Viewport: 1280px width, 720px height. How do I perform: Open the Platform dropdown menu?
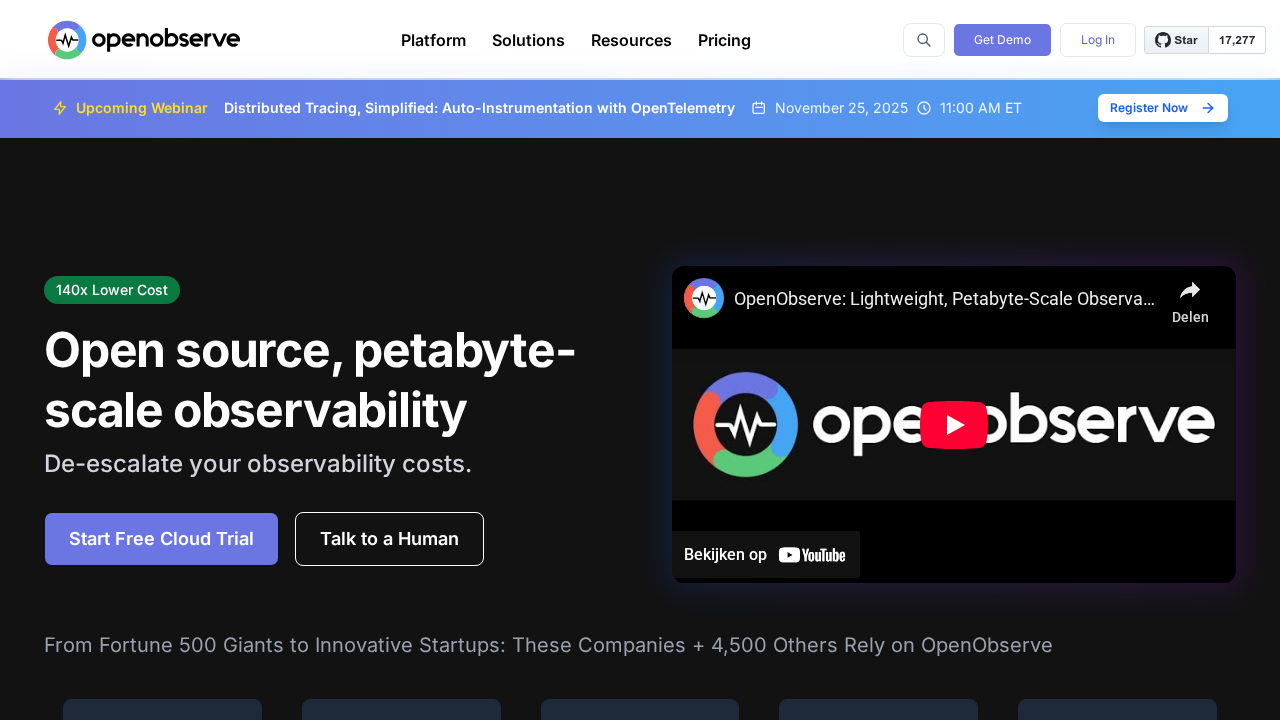433,40
